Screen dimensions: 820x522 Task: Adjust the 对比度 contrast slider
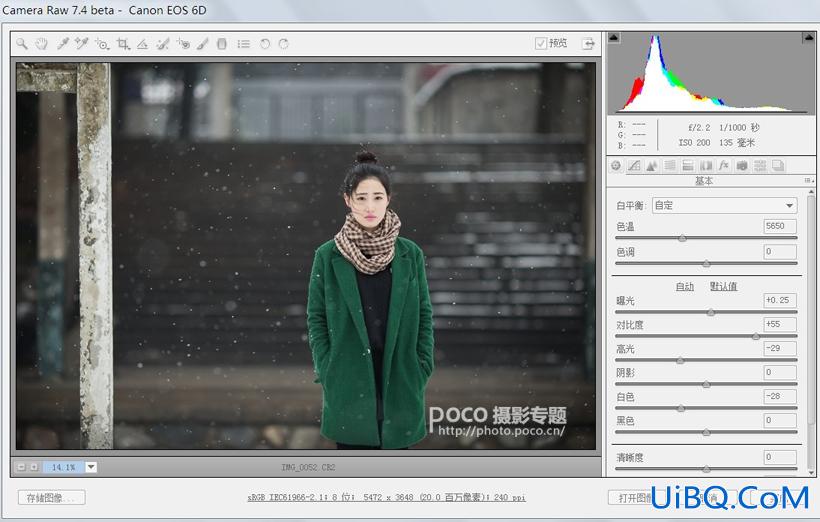pos(756,337)
